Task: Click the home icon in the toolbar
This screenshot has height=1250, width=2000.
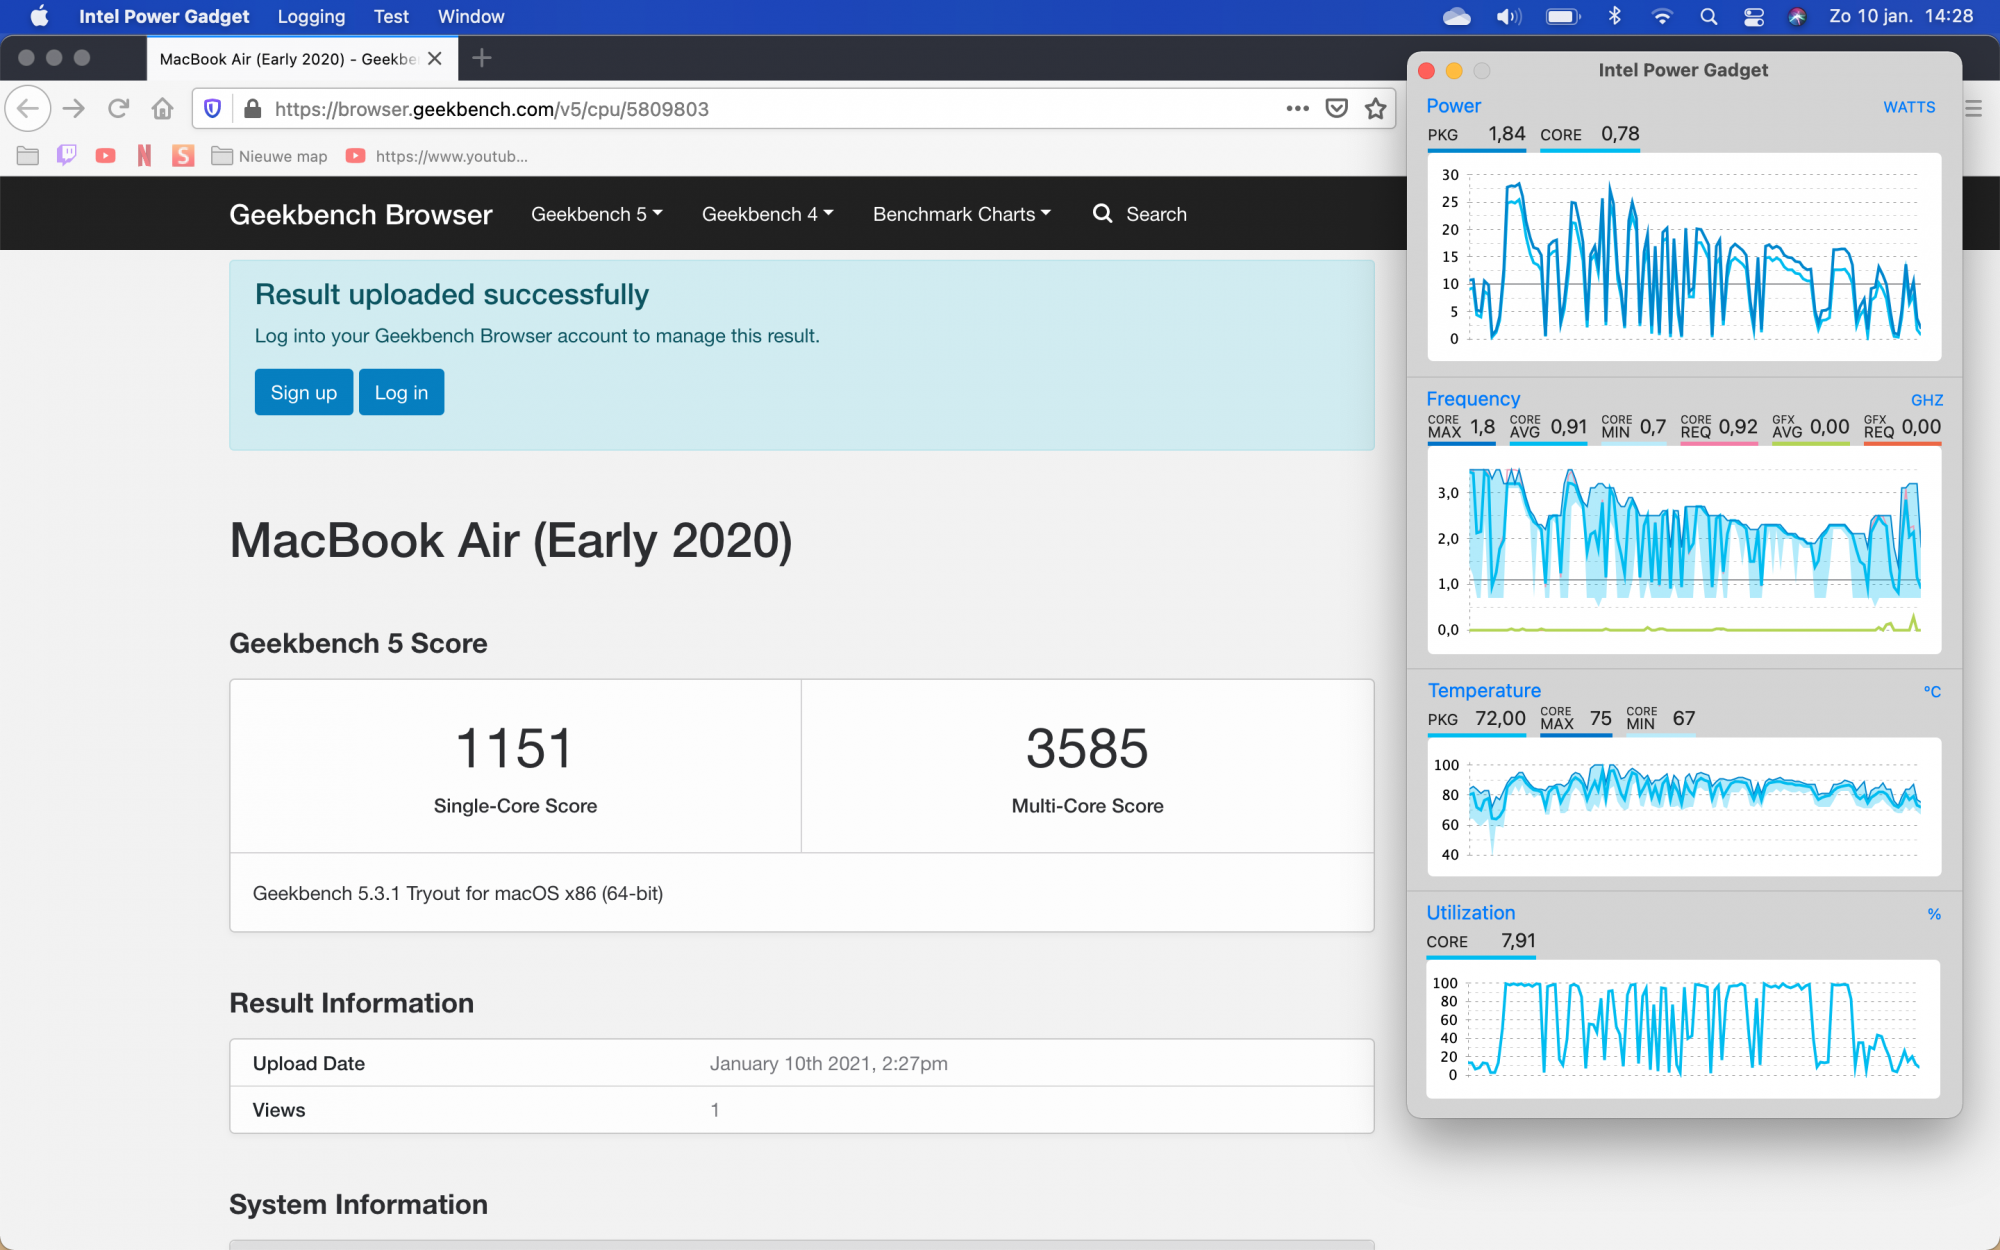Action: click(162, 109)
